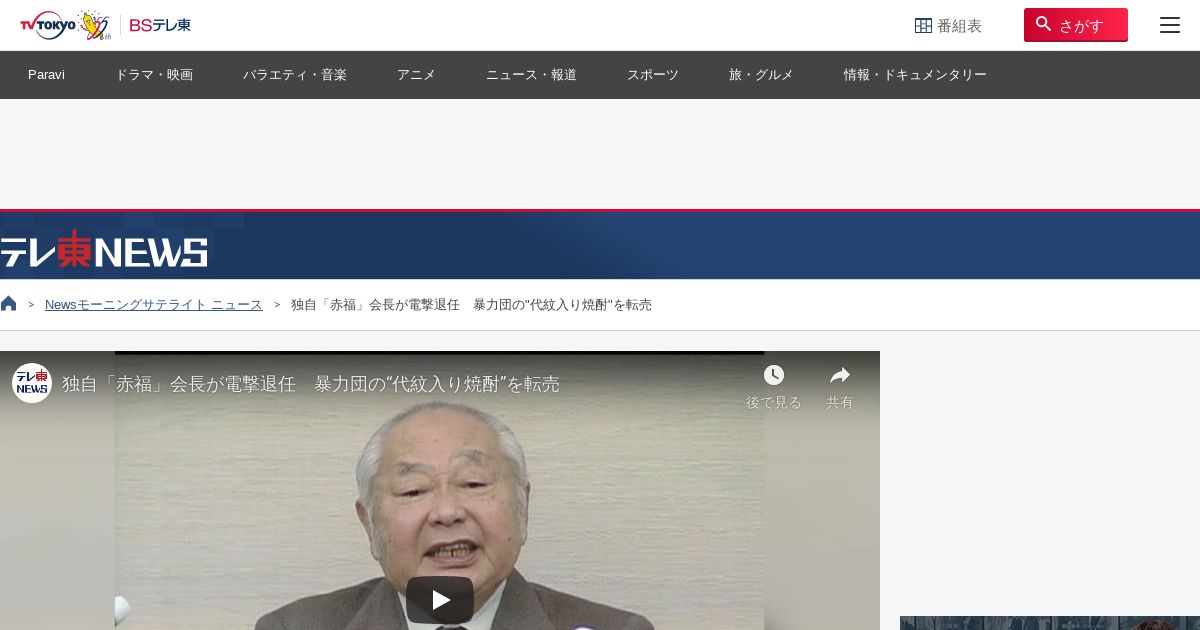Go to home via breadcrumb house icon

tap(9, 304)
